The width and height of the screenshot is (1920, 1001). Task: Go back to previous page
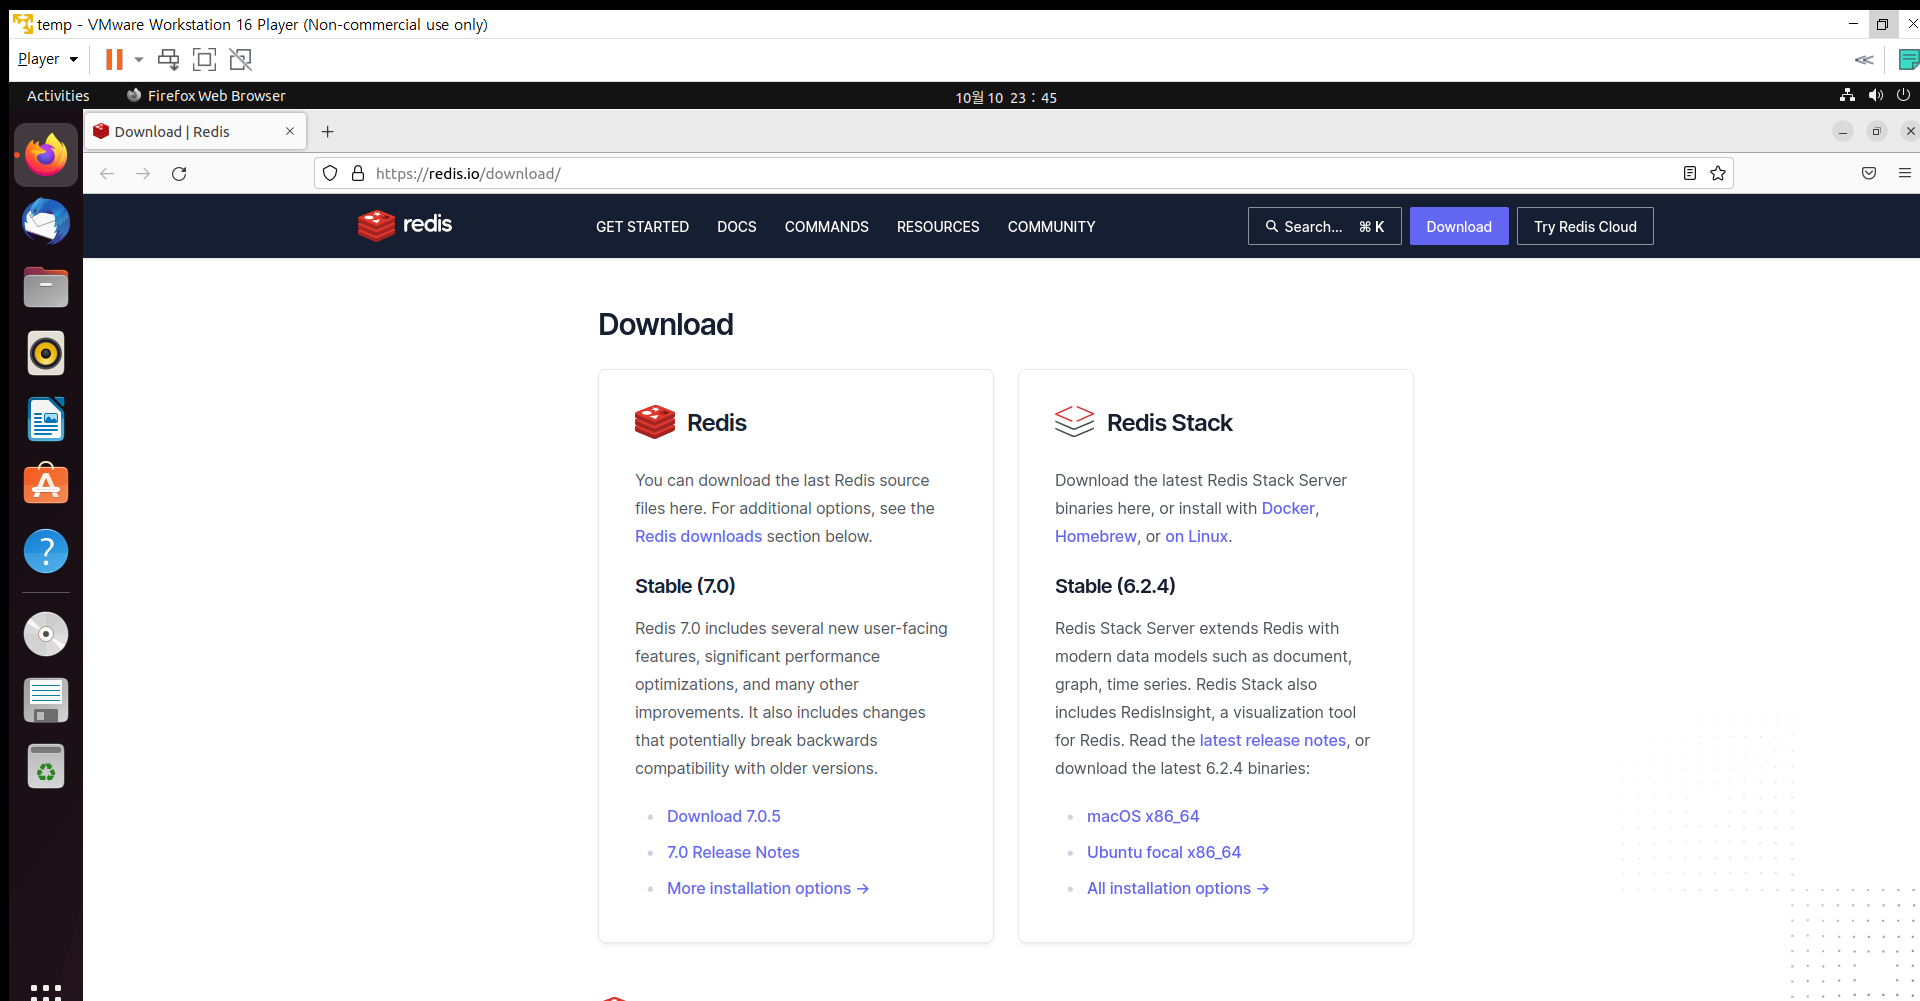(107, 174)
